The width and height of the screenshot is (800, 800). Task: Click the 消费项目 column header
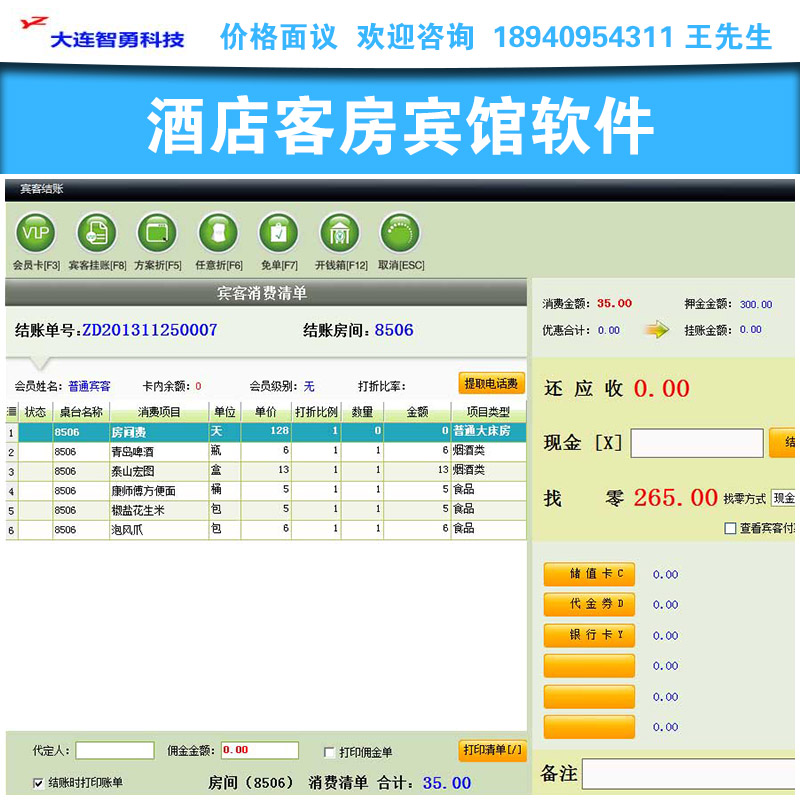coord(159,412)
